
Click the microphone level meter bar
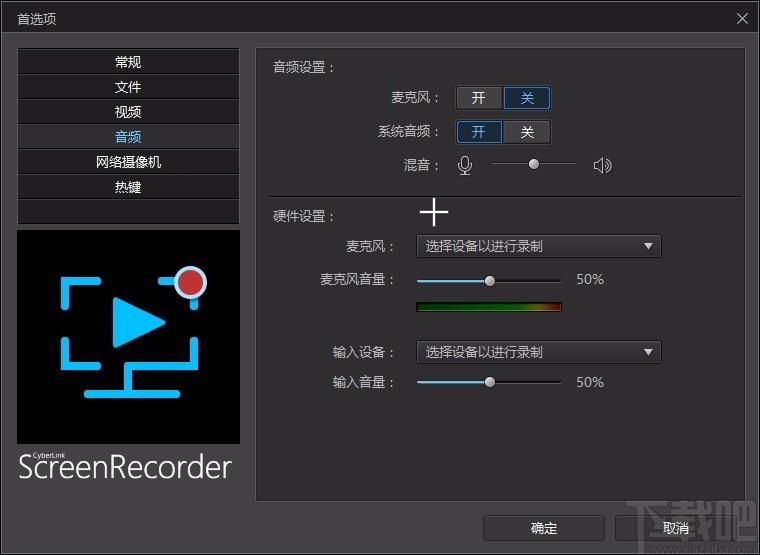click(x=489, y=307)
